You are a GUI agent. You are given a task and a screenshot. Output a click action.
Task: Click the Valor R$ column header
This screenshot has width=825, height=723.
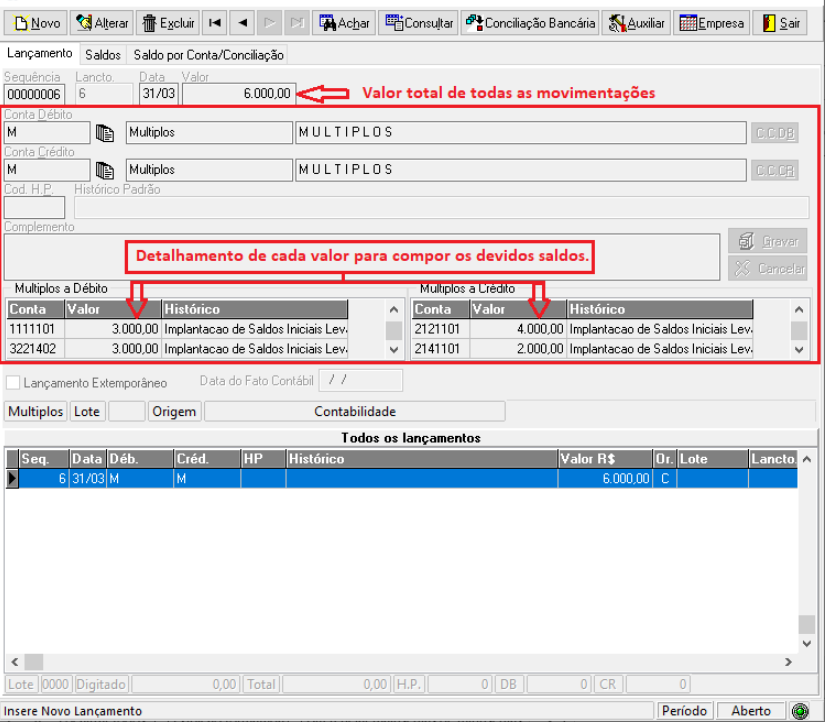tap(605, 459)
